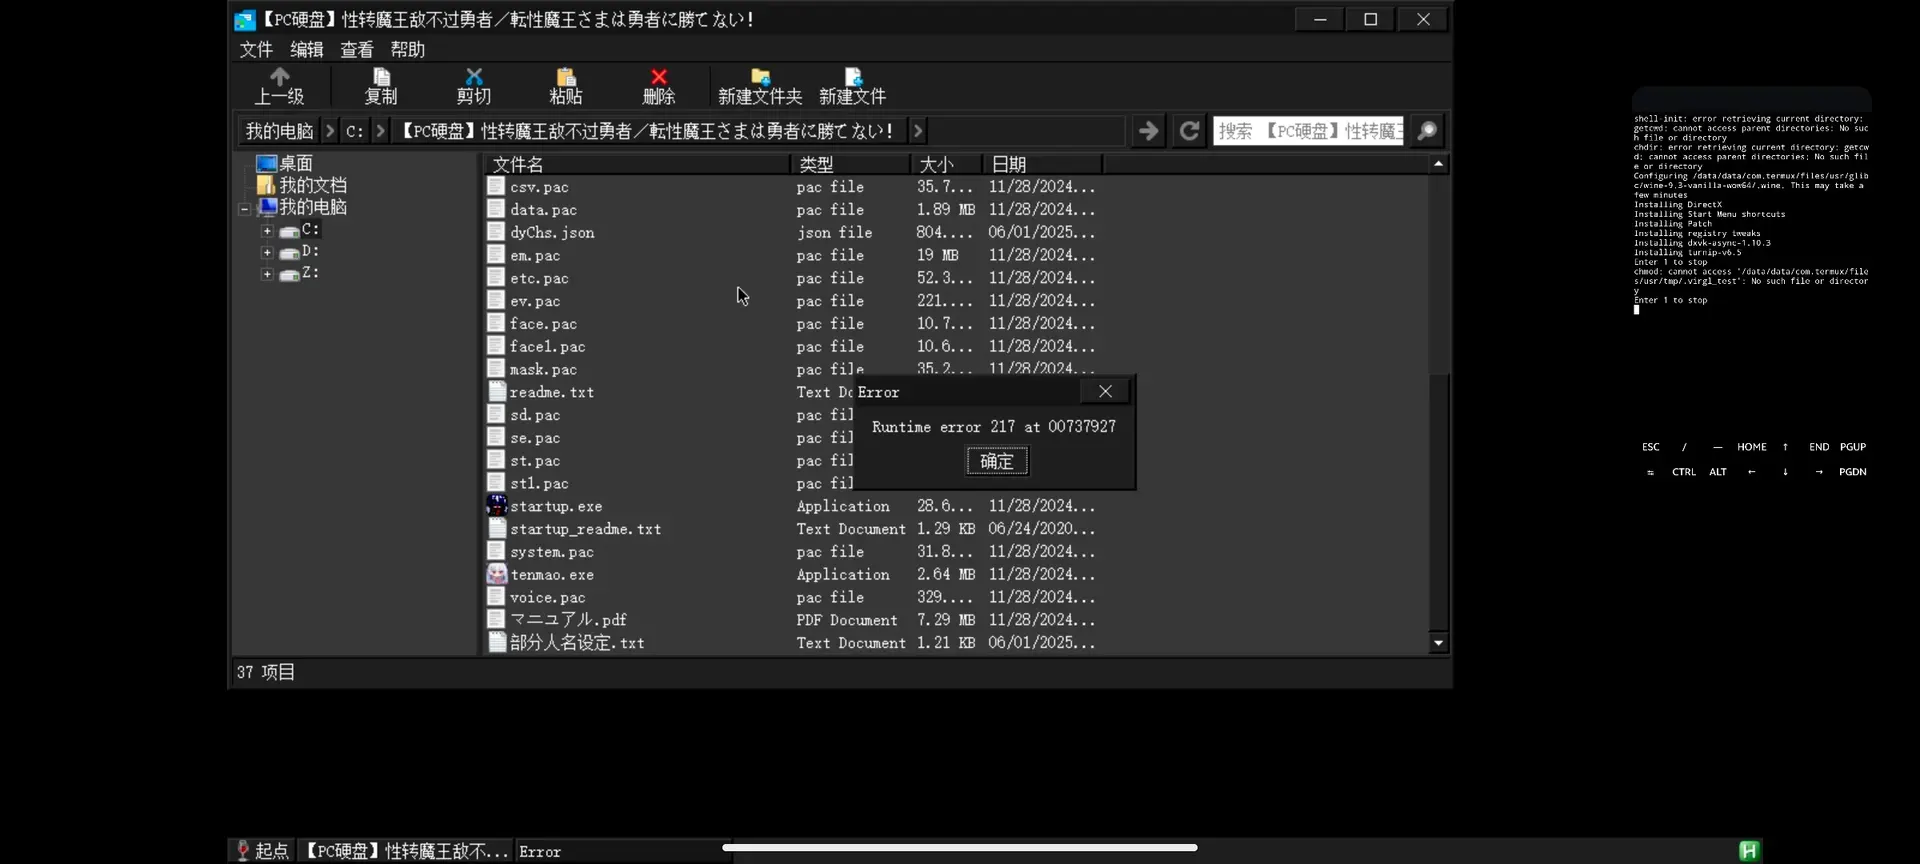
Task: Click the csv.pac file icon
Action: [x=496, y=186]
